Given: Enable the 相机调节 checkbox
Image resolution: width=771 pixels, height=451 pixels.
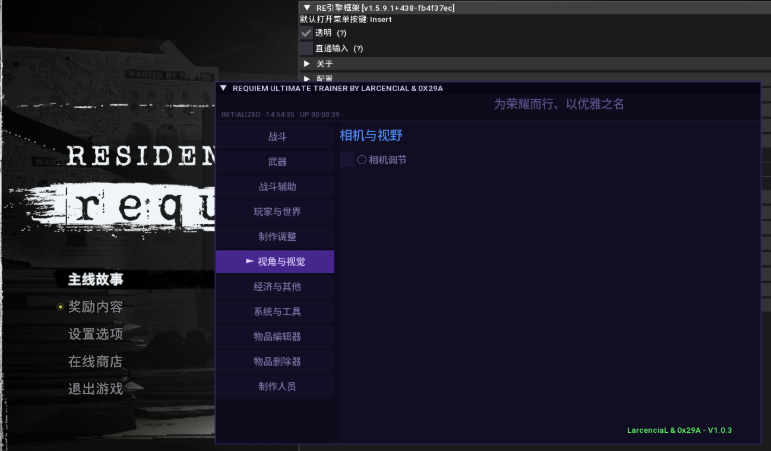Looking at the screenshot, I should (x=347, y=159).
